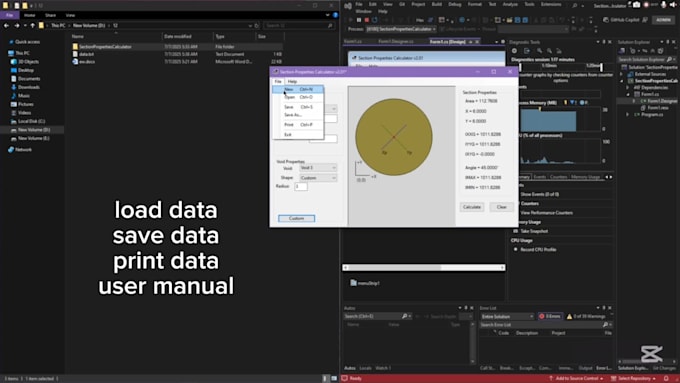680x383 pixels.
Task: Open the Events tab in Diagnostic Tools
Action: [539, 177]
